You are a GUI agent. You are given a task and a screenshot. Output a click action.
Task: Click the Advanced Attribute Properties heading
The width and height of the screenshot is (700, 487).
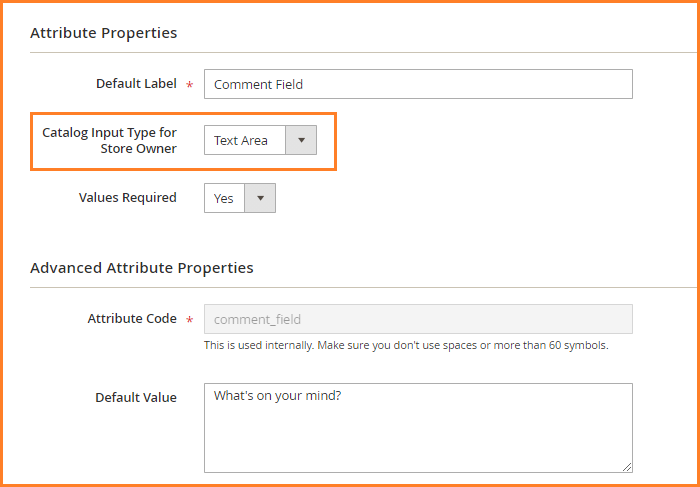tap(141, 268)
